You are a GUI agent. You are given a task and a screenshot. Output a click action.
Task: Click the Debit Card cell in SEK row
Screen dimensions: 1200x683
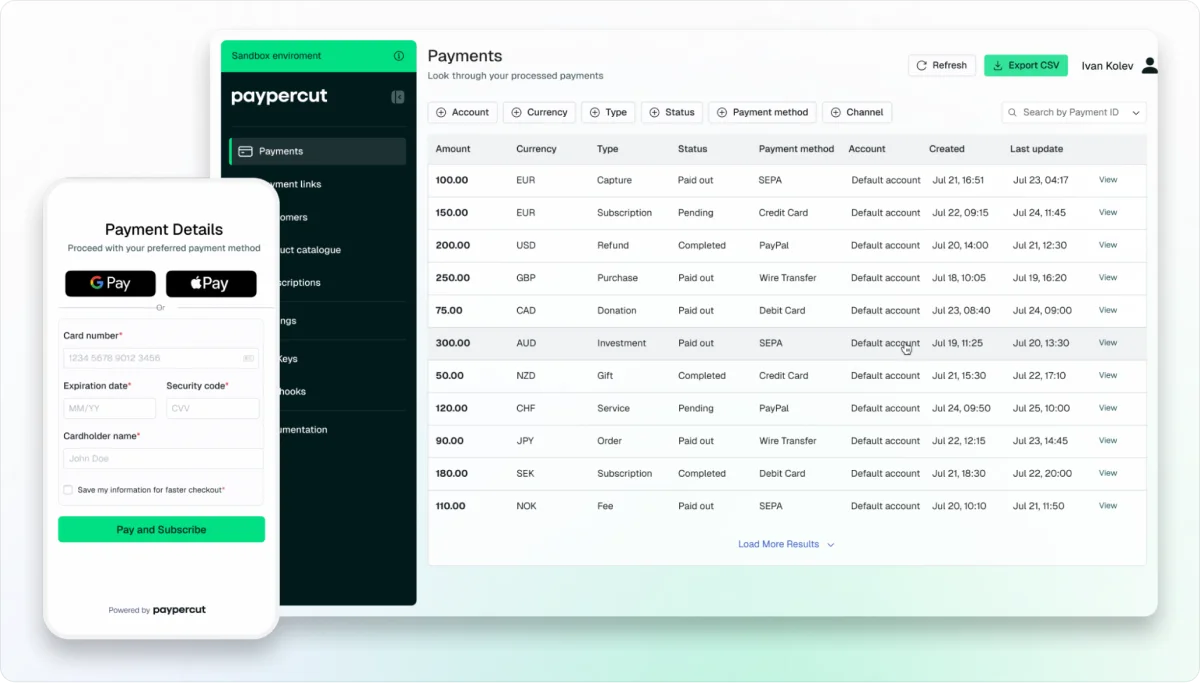(x=782, y=474)
